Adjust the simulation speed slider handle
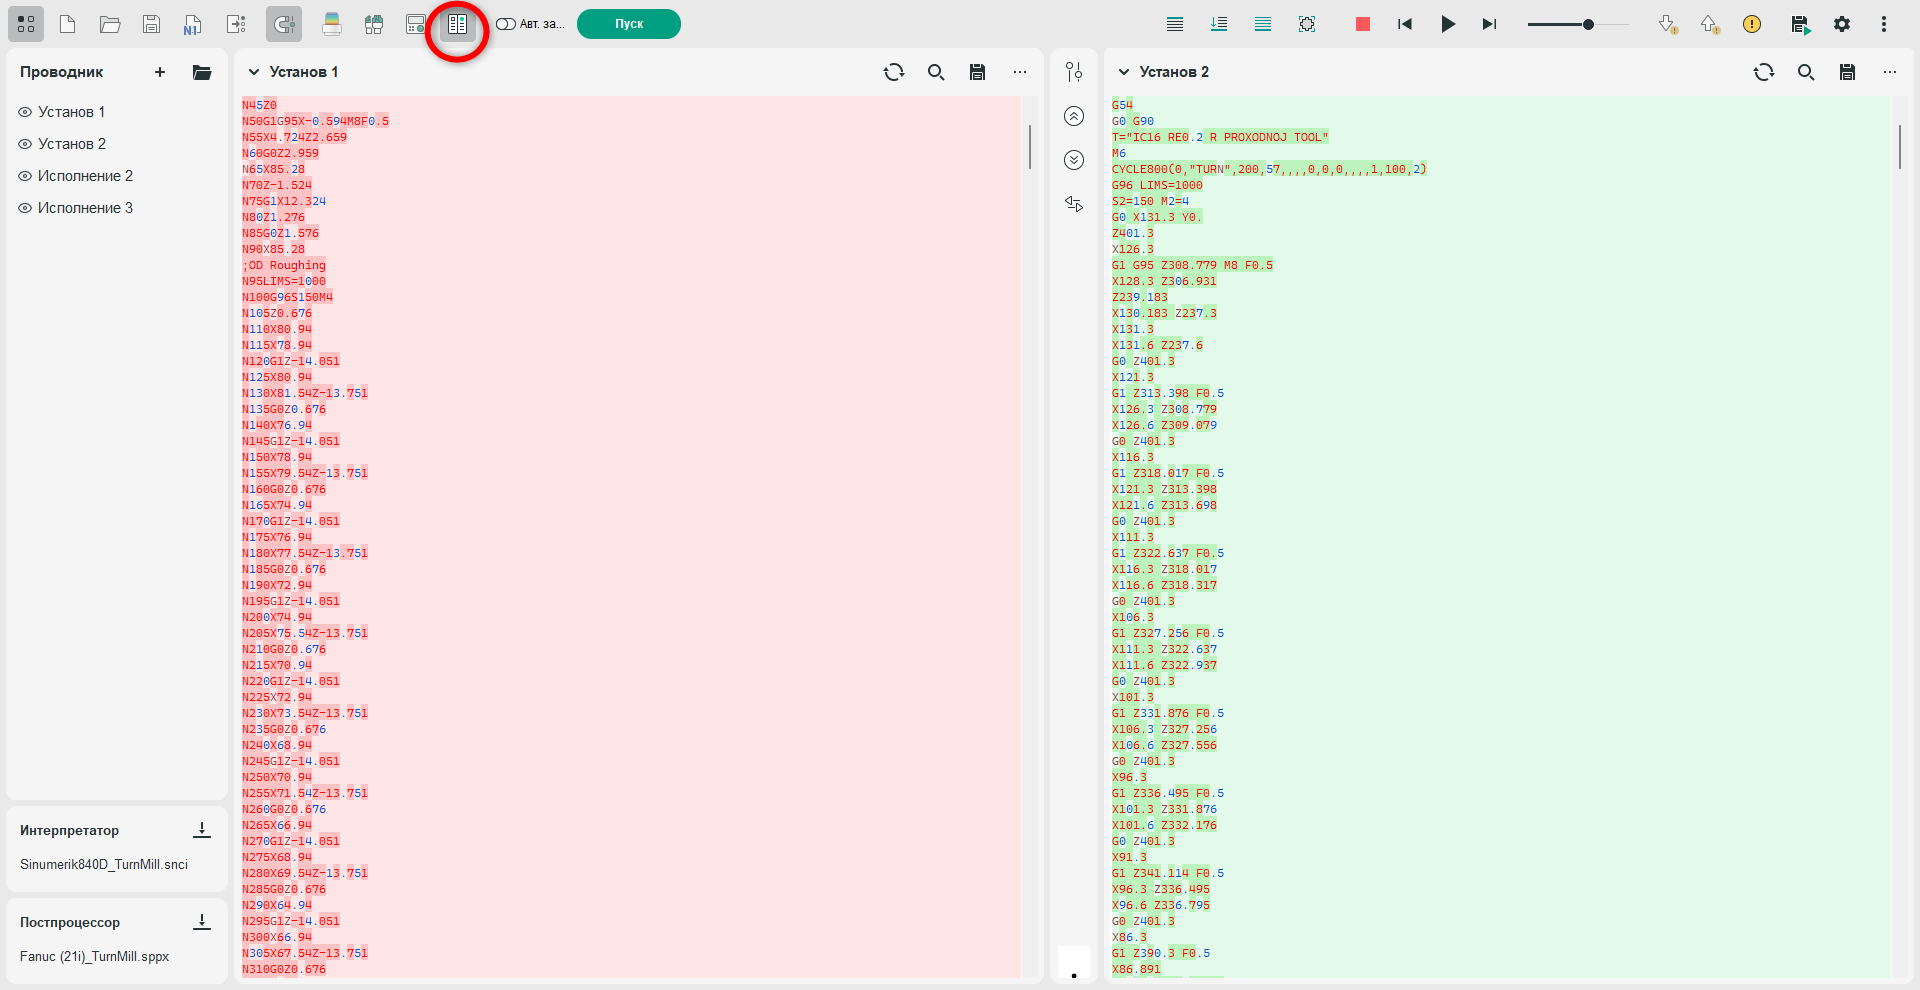 (1588, 24)
